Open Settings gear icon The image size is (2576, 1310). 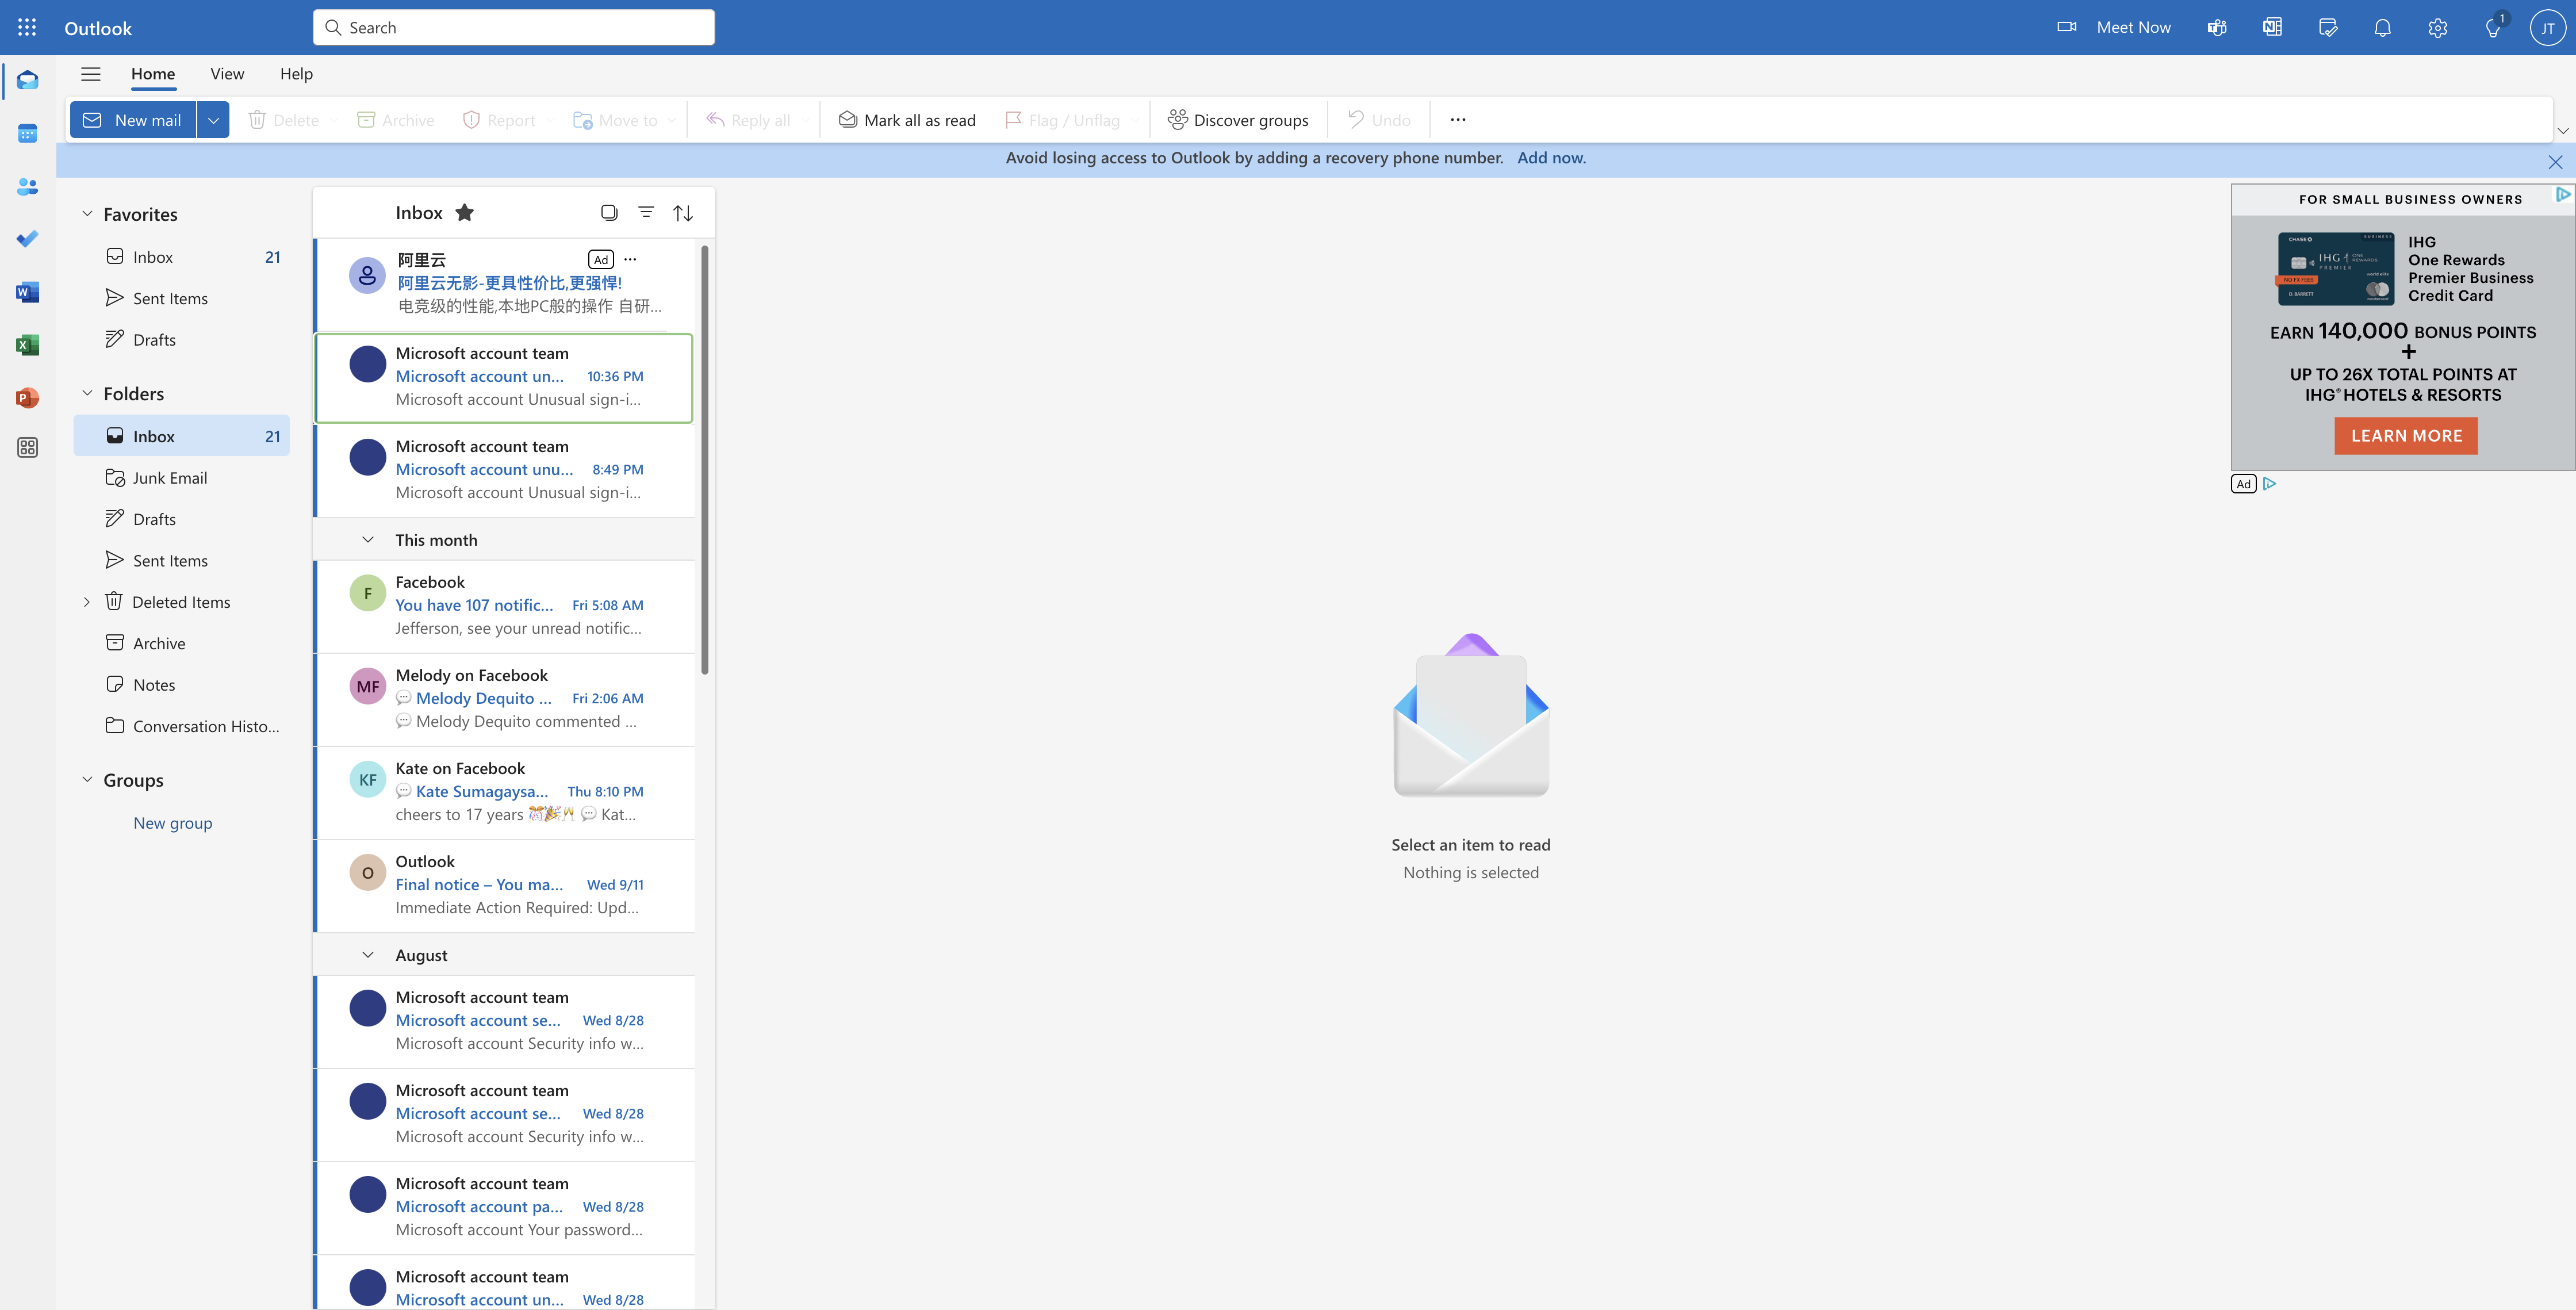coord(2438,27)
